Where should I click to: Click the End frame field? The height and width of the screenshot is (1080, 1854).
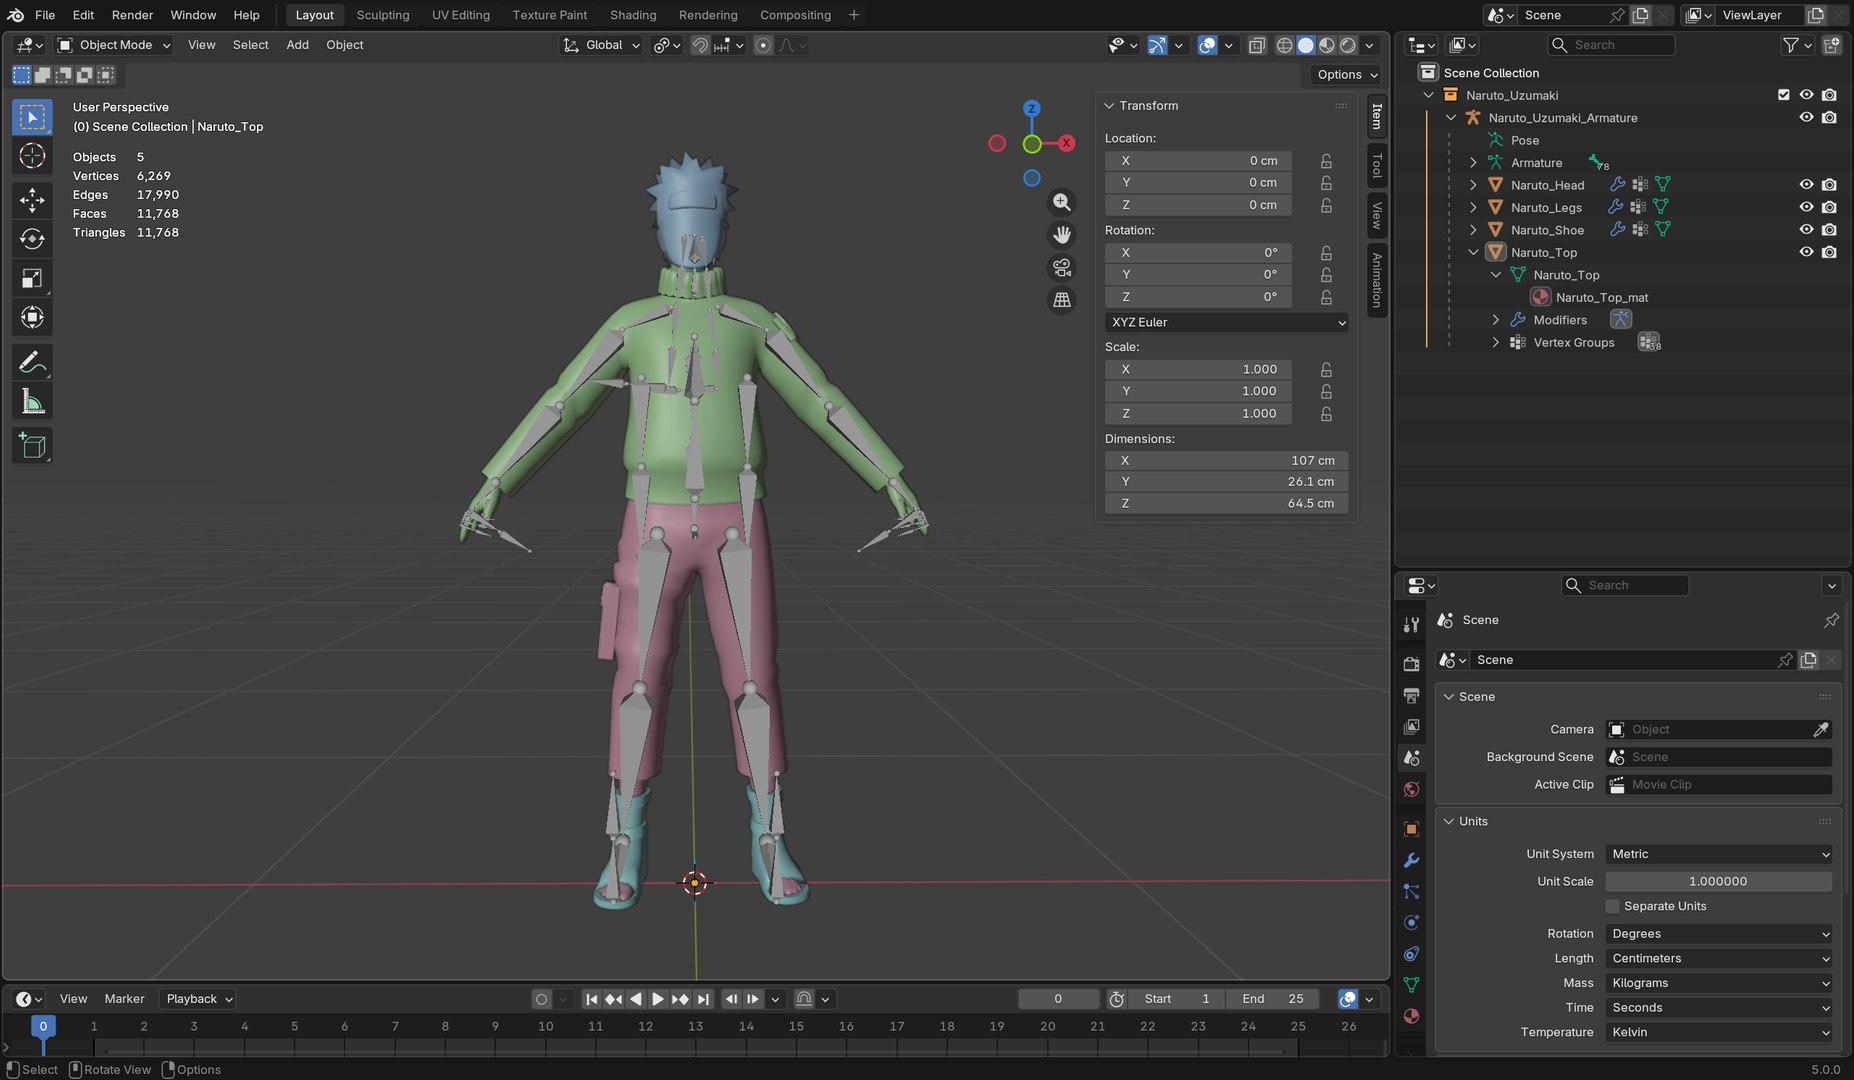1273,999
